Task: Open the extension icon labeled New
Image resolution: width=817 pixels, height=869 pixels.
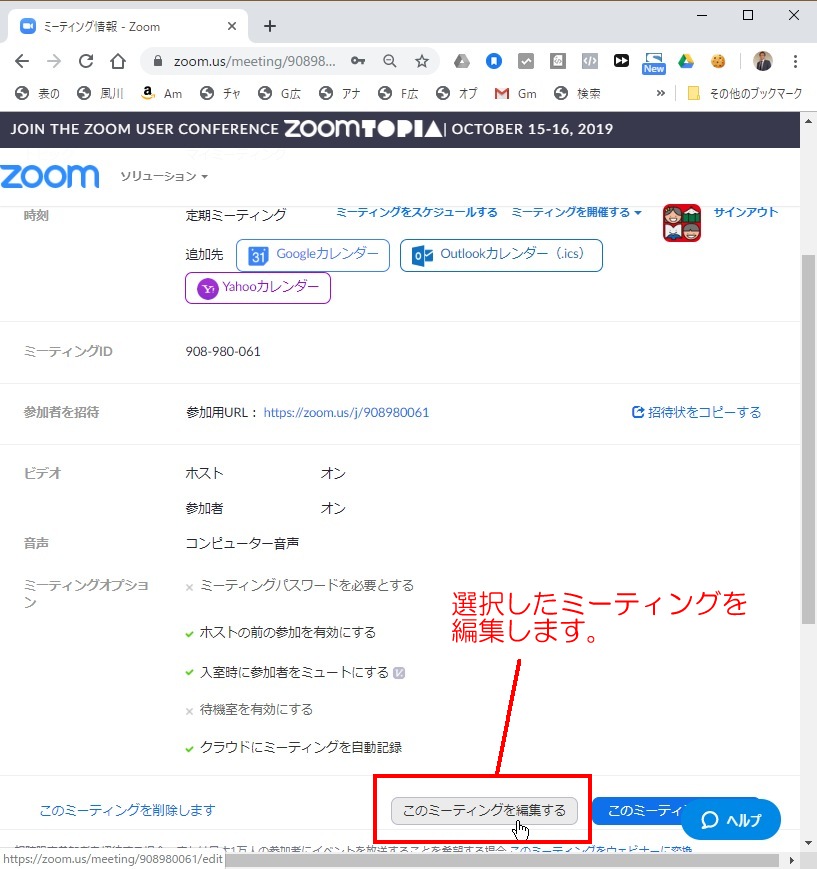Action: [653, 63]
